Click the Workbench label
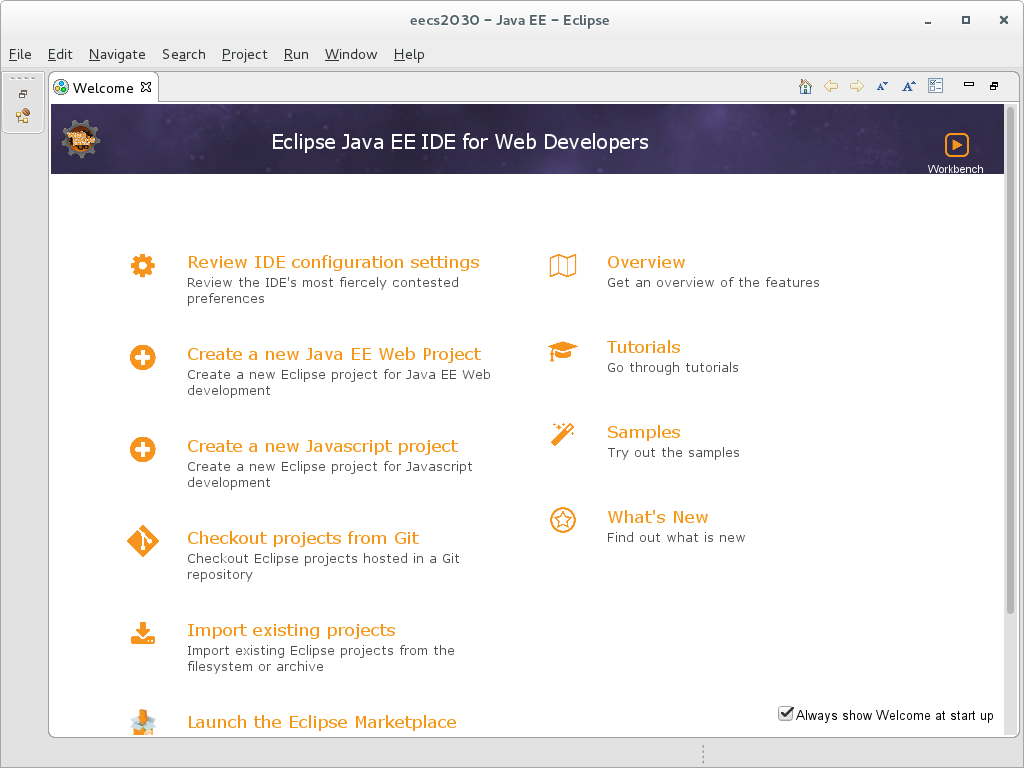1024x768 pixels. click(x=955, y=169)
